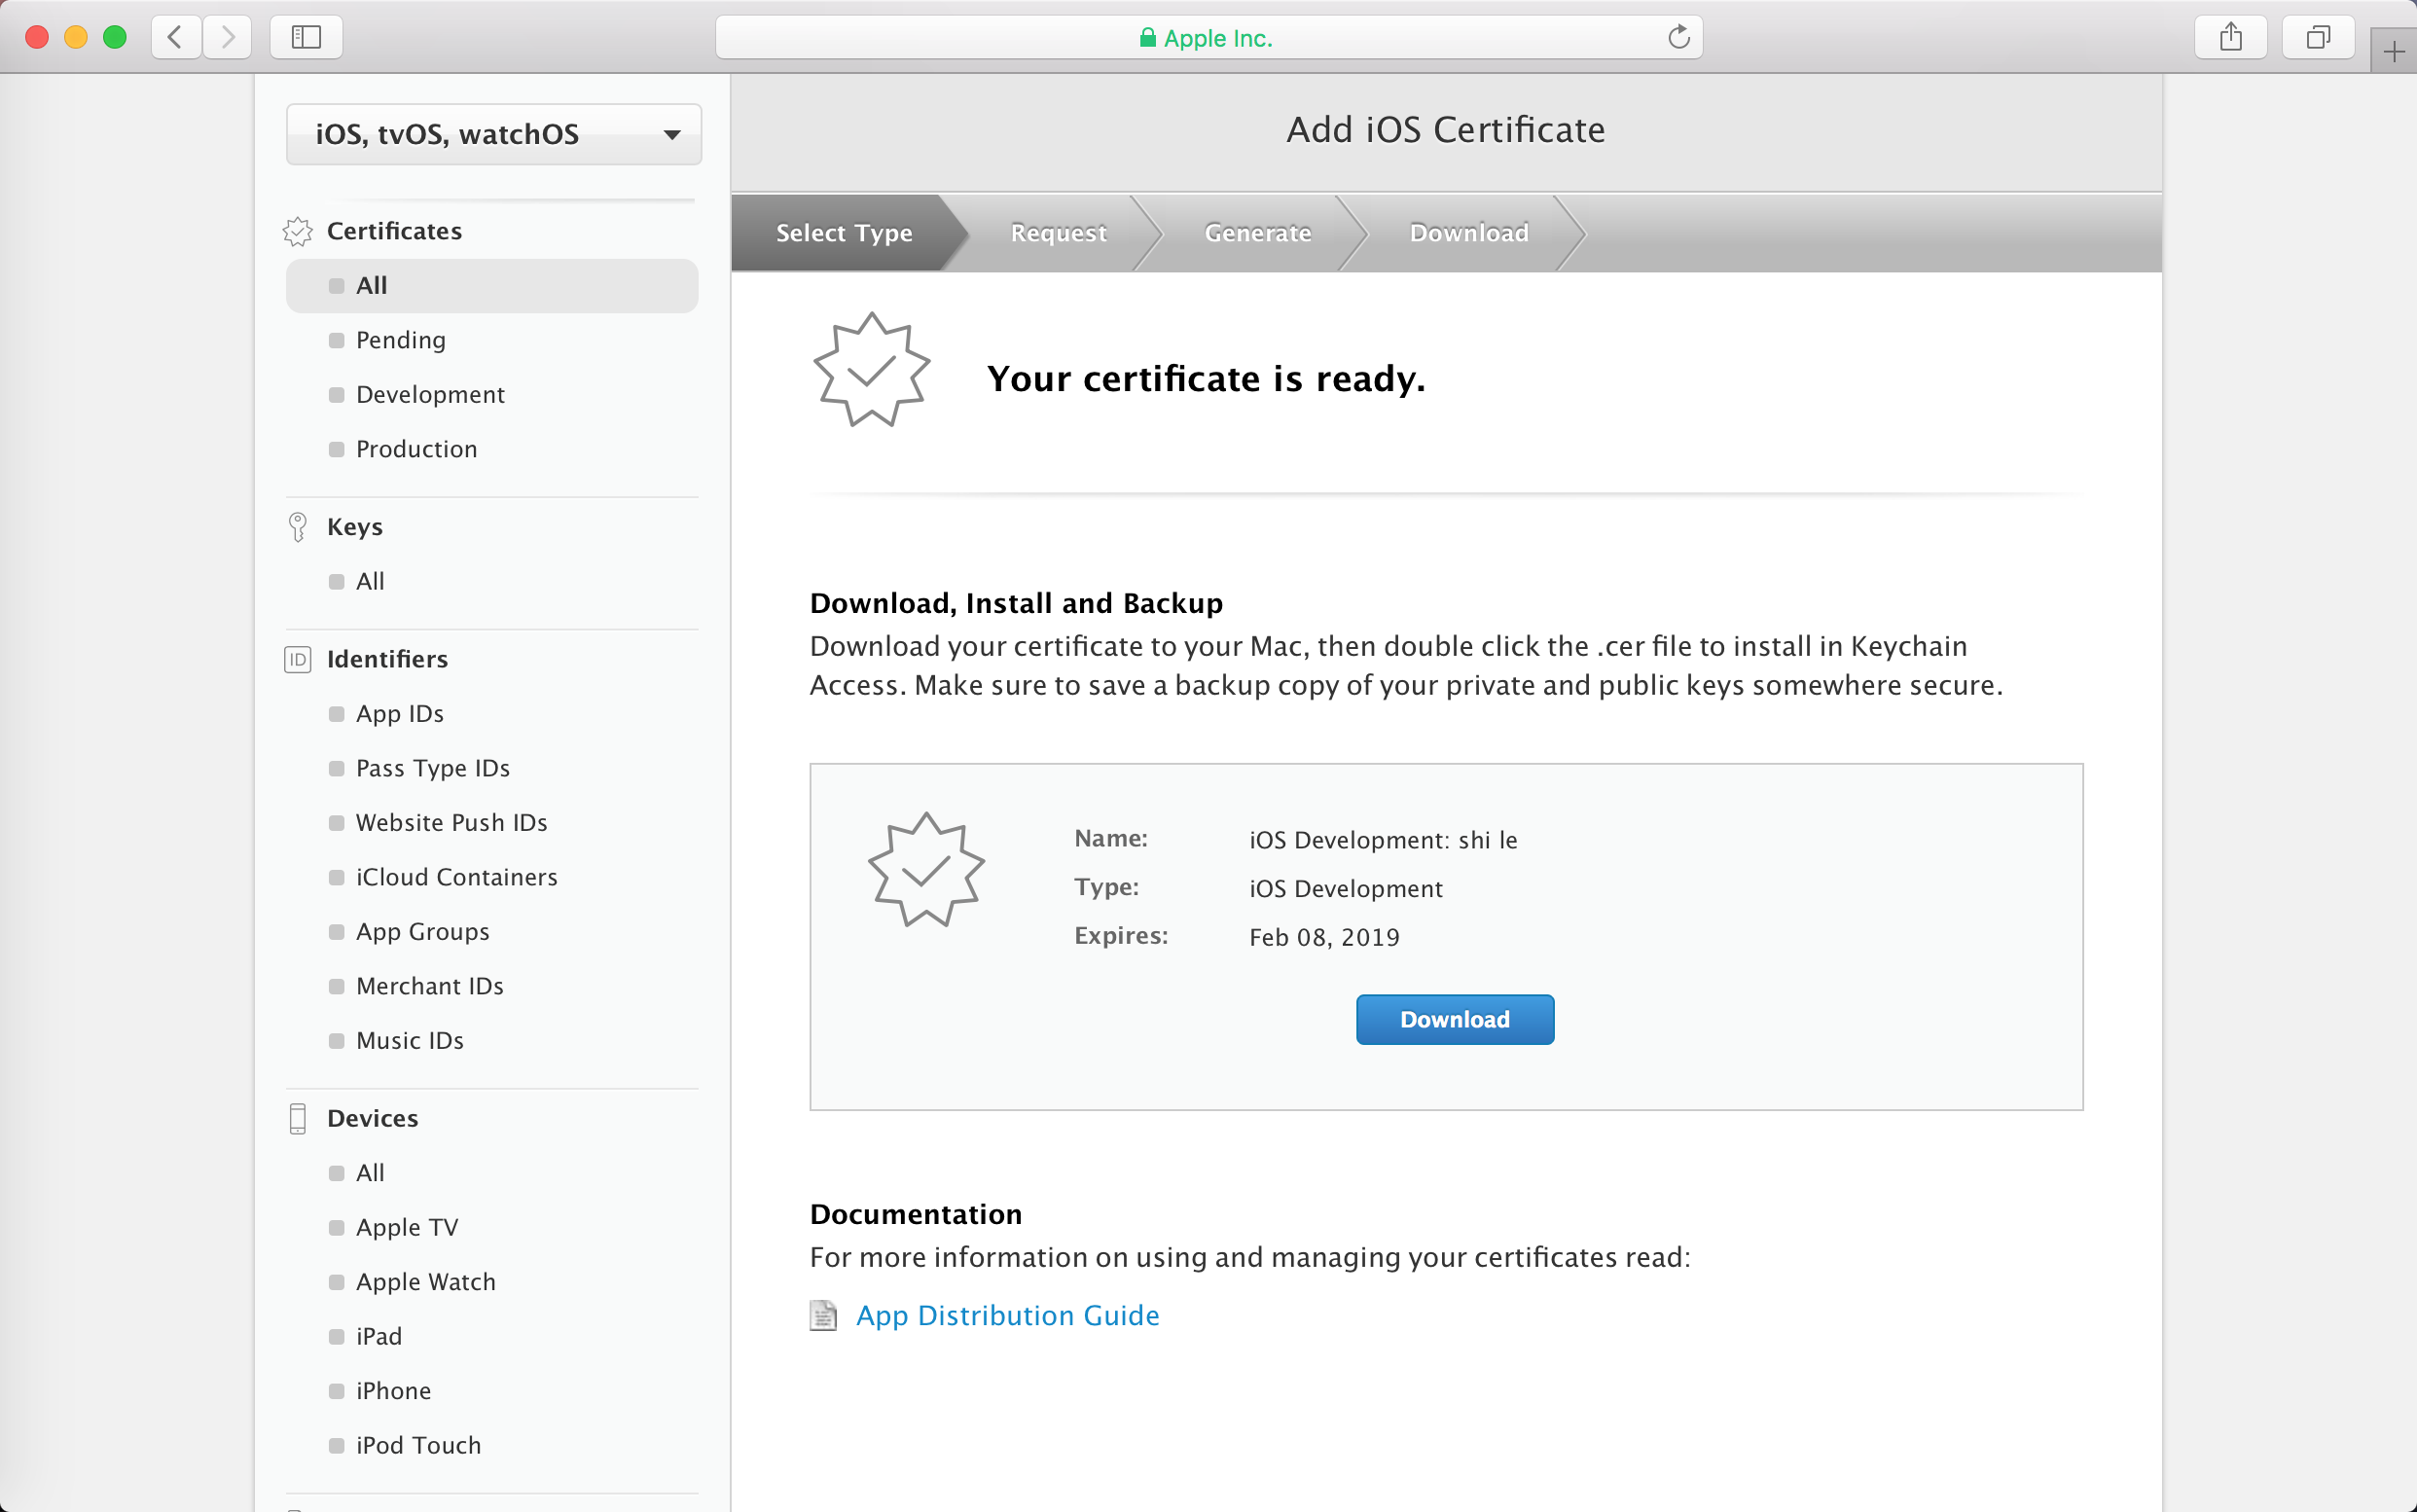Open a new tab
This screenshot has height=1512, width=2417.
2394,52
